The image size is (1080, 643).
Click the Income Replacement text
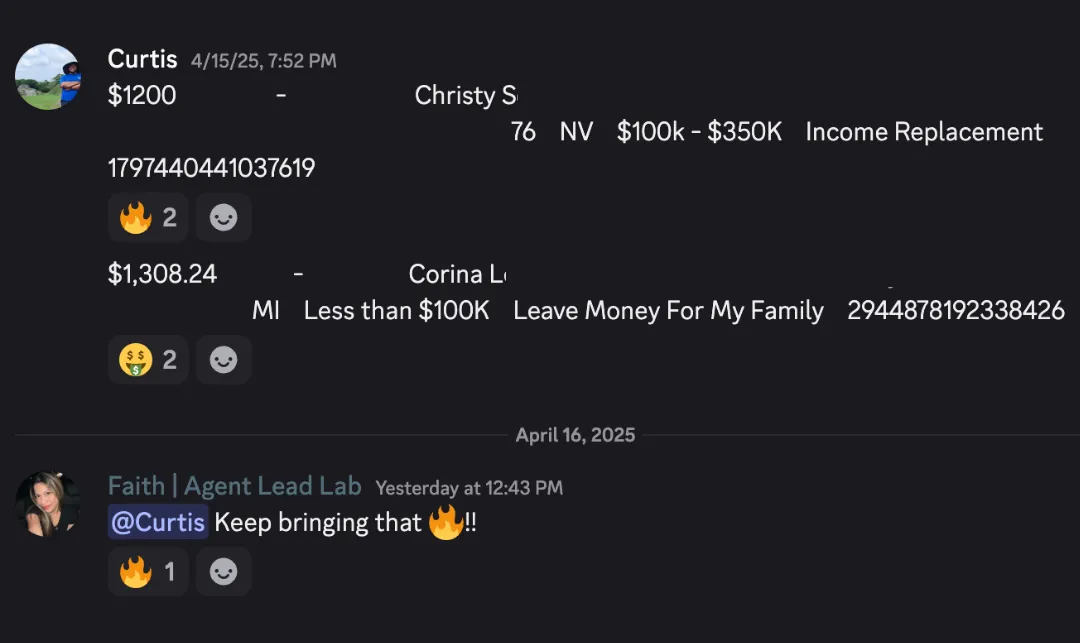point(924,132)
